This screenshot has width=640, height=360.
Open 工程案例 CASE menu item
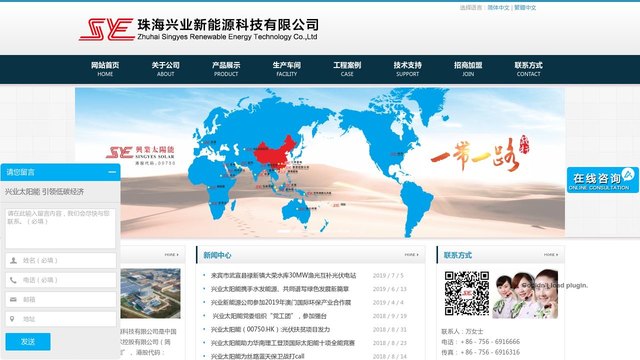[347, 69]
